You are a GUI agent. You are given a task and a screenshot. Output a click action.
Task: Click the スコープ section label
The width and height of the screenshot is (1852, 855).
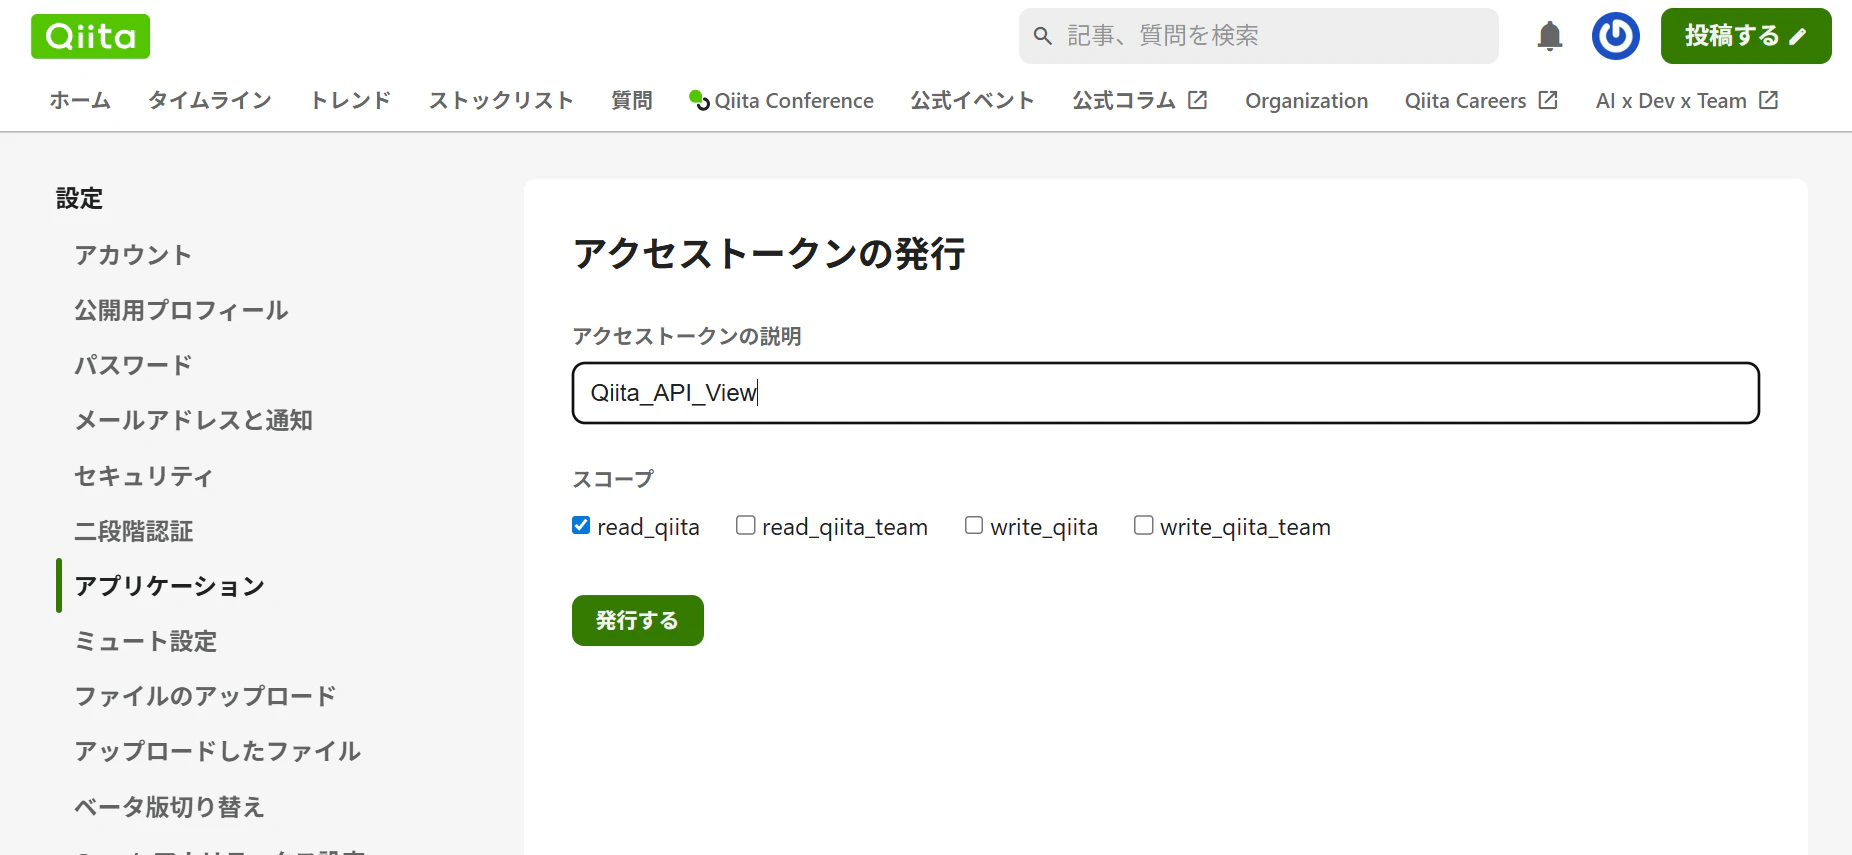pos(613,479)
